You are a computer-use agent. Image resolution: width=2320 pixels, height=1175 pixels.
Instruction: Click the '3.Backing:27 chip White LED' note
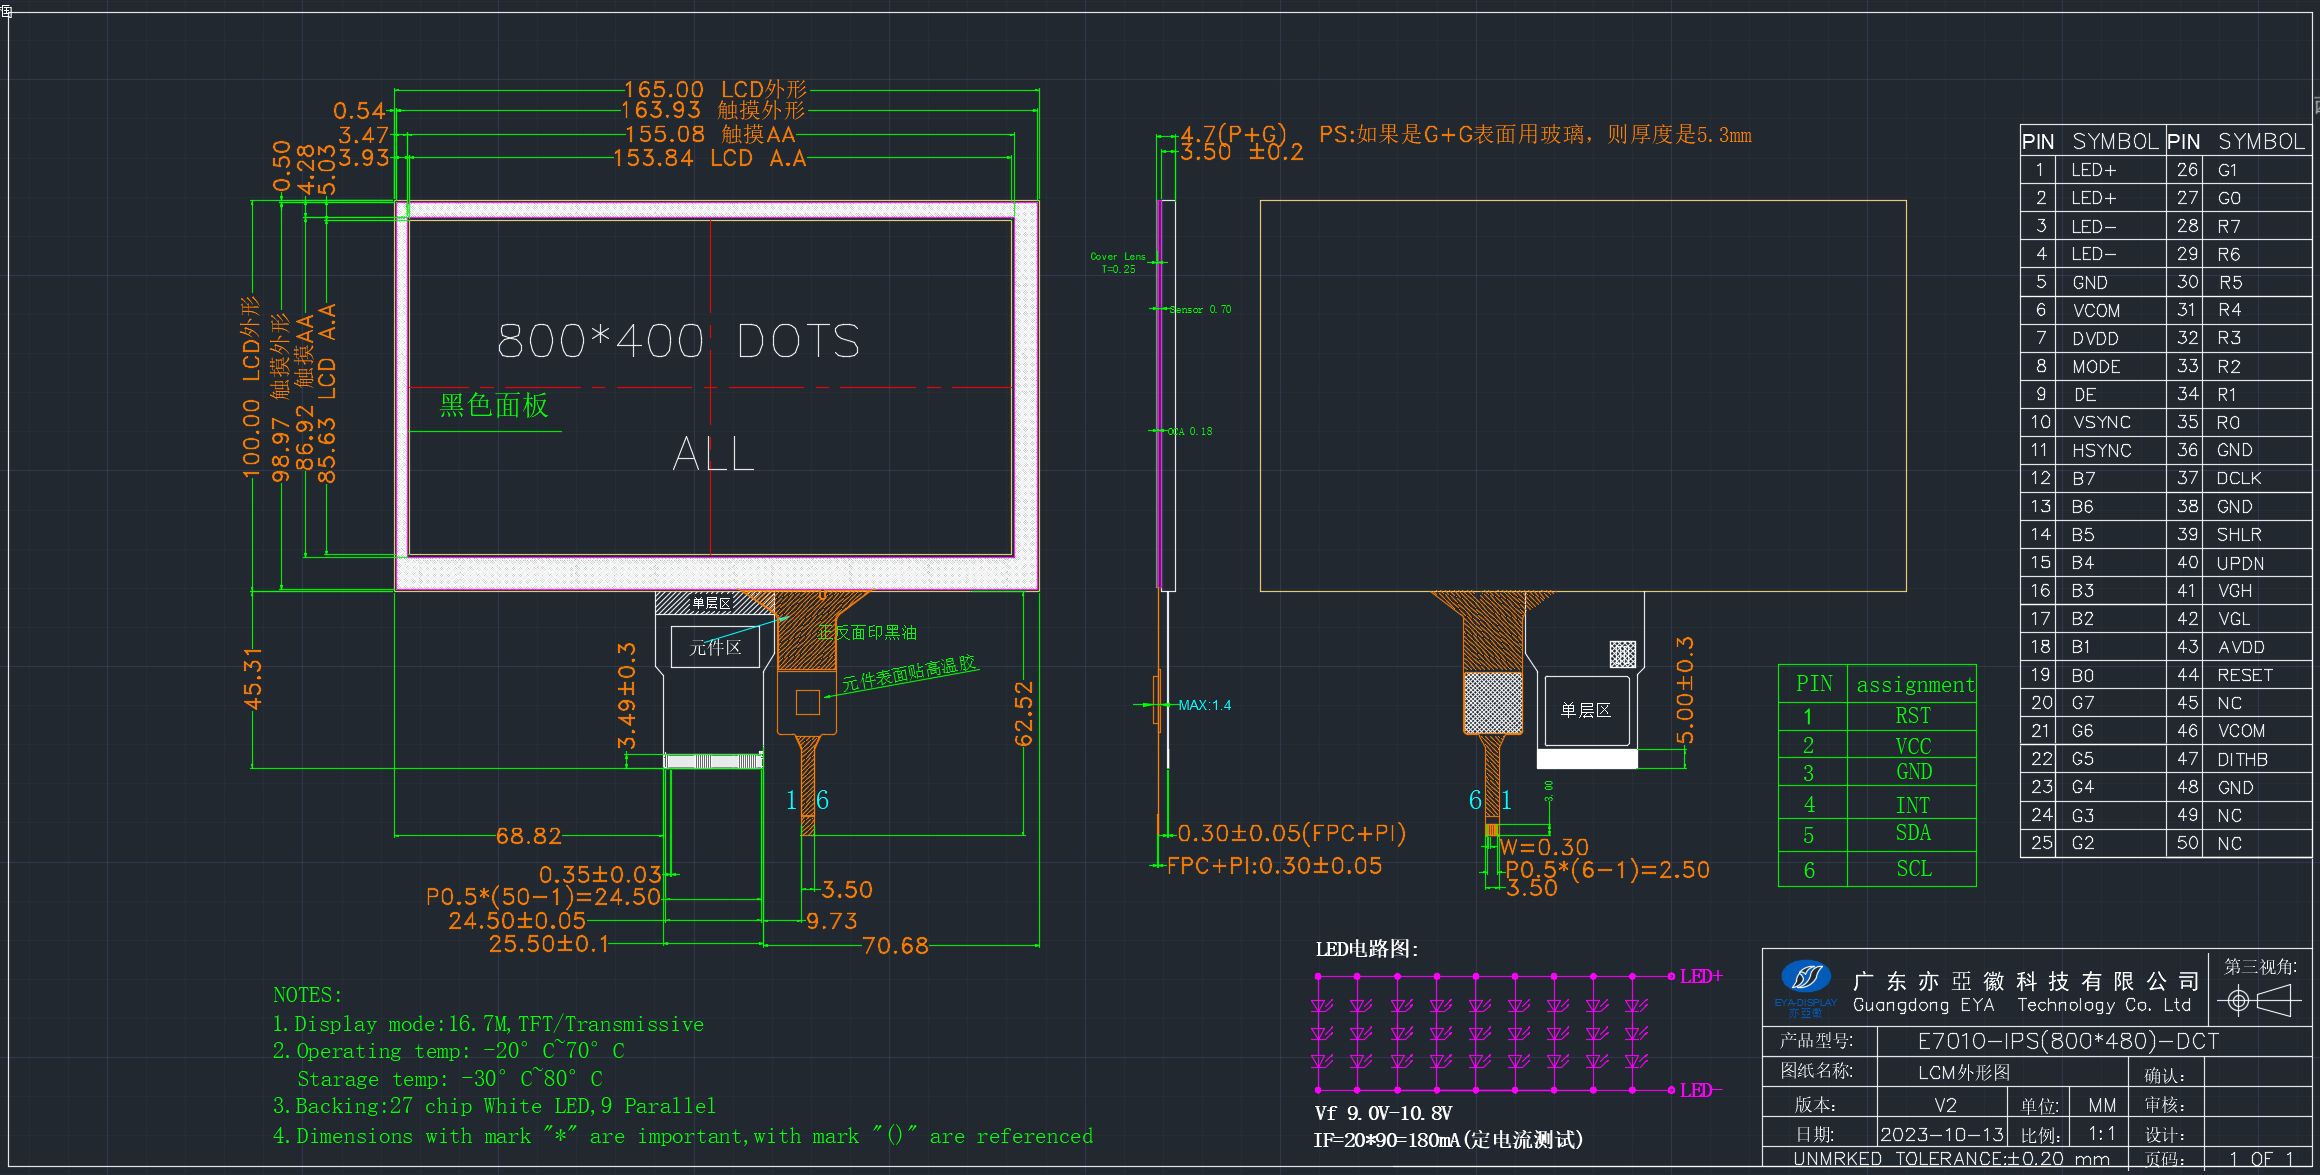coord(494,1106)
